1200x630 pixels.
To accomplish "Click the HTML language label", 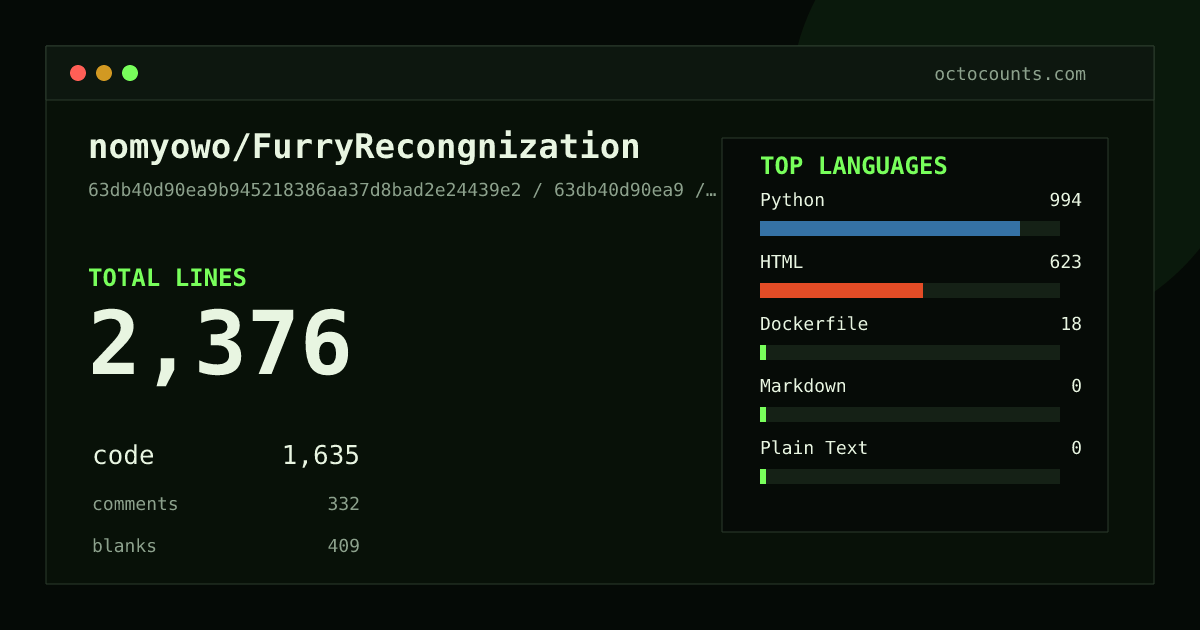I will [x=781, y=262].
